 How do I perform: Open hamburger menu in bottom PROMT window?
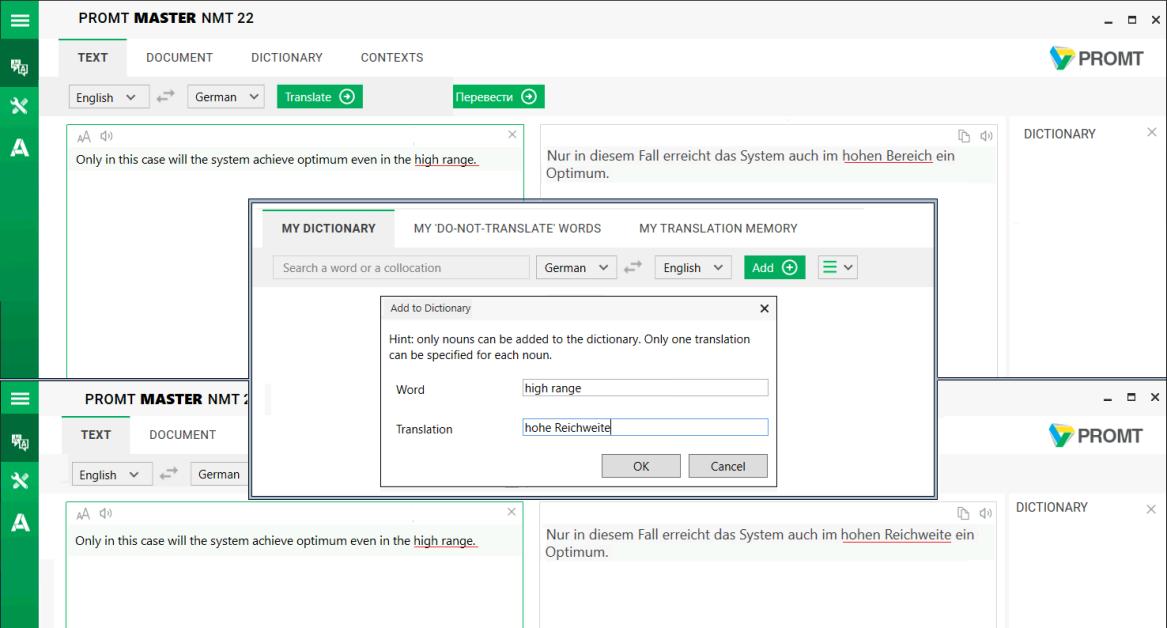click(x=19, y=399)
